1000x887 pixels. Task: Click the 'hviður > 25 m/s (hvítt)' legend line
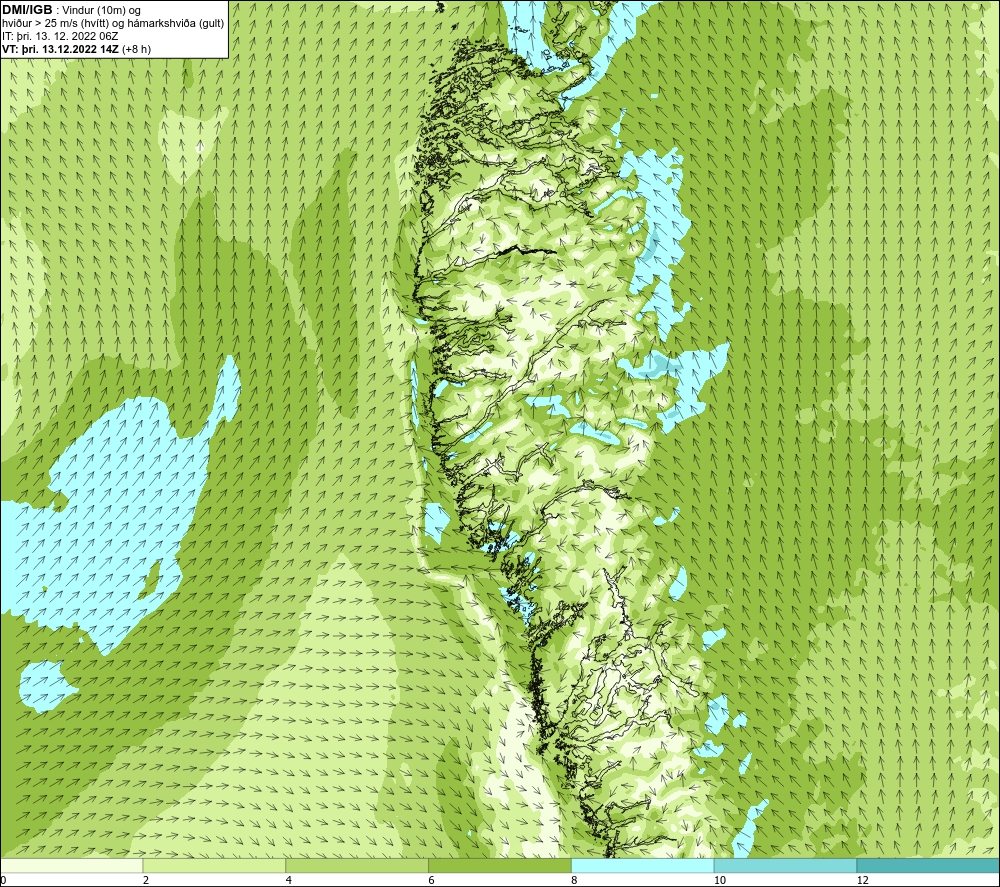coord(113,24)
